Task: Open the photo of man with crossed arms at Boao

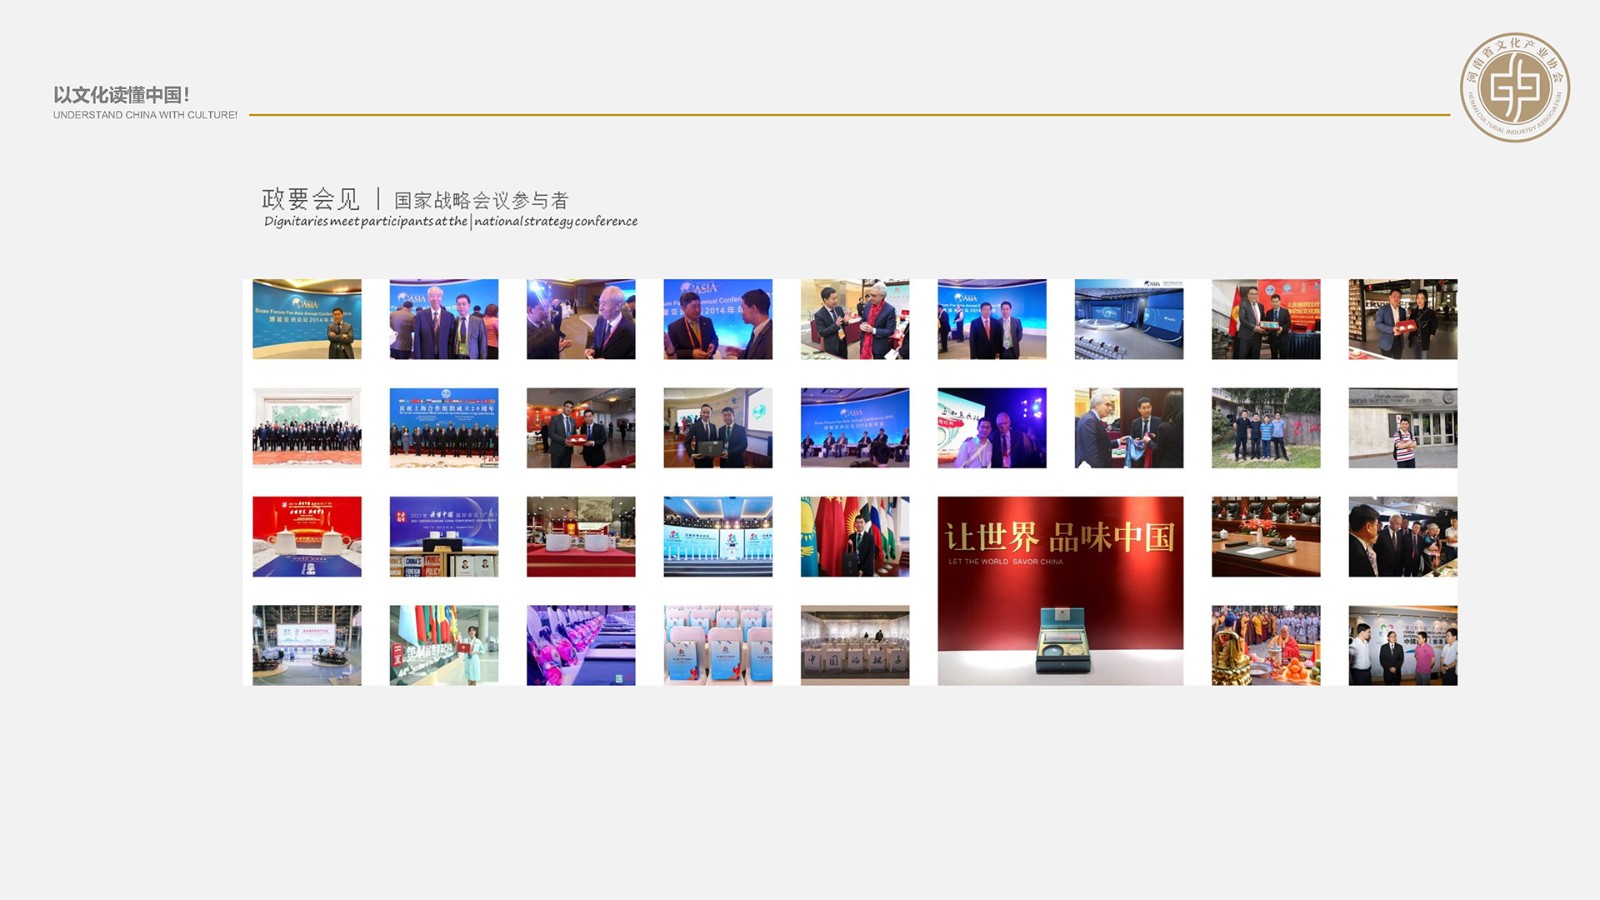Action: (307, 319)
